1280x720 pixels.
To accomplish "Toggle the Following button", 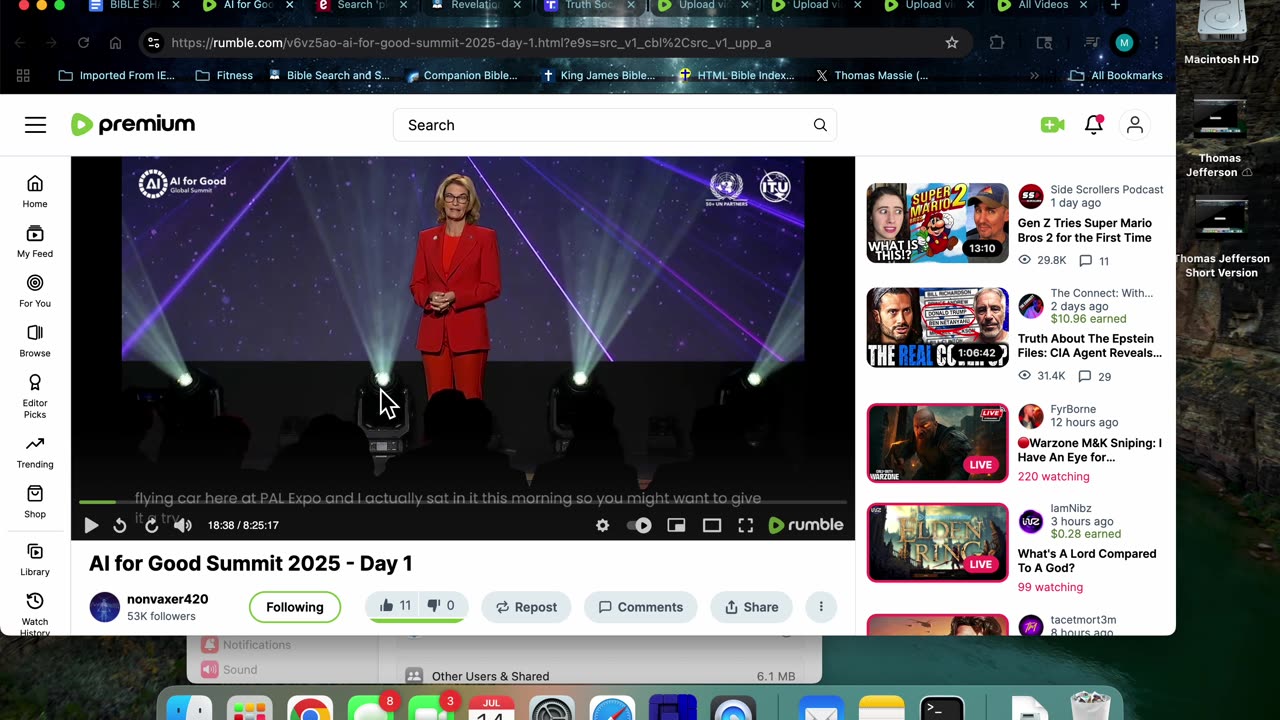I will 295,607.
